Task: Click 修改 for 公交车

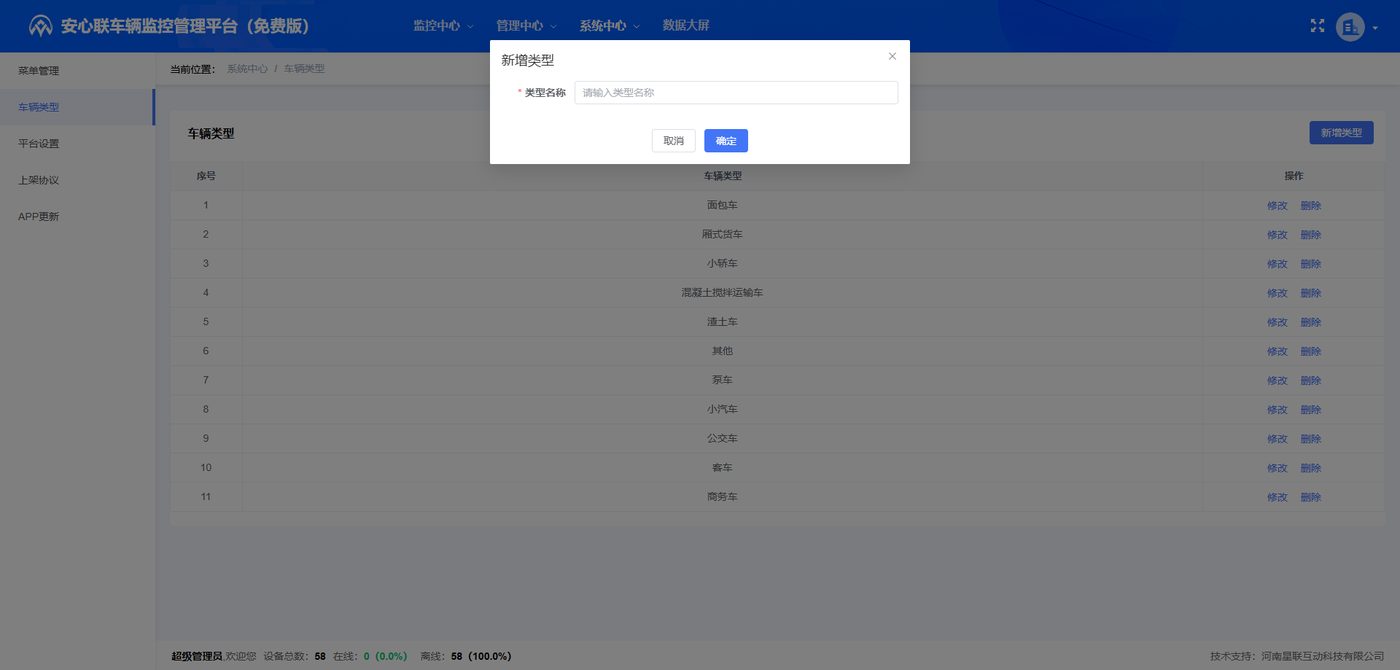Action: tap(1277, 439)
